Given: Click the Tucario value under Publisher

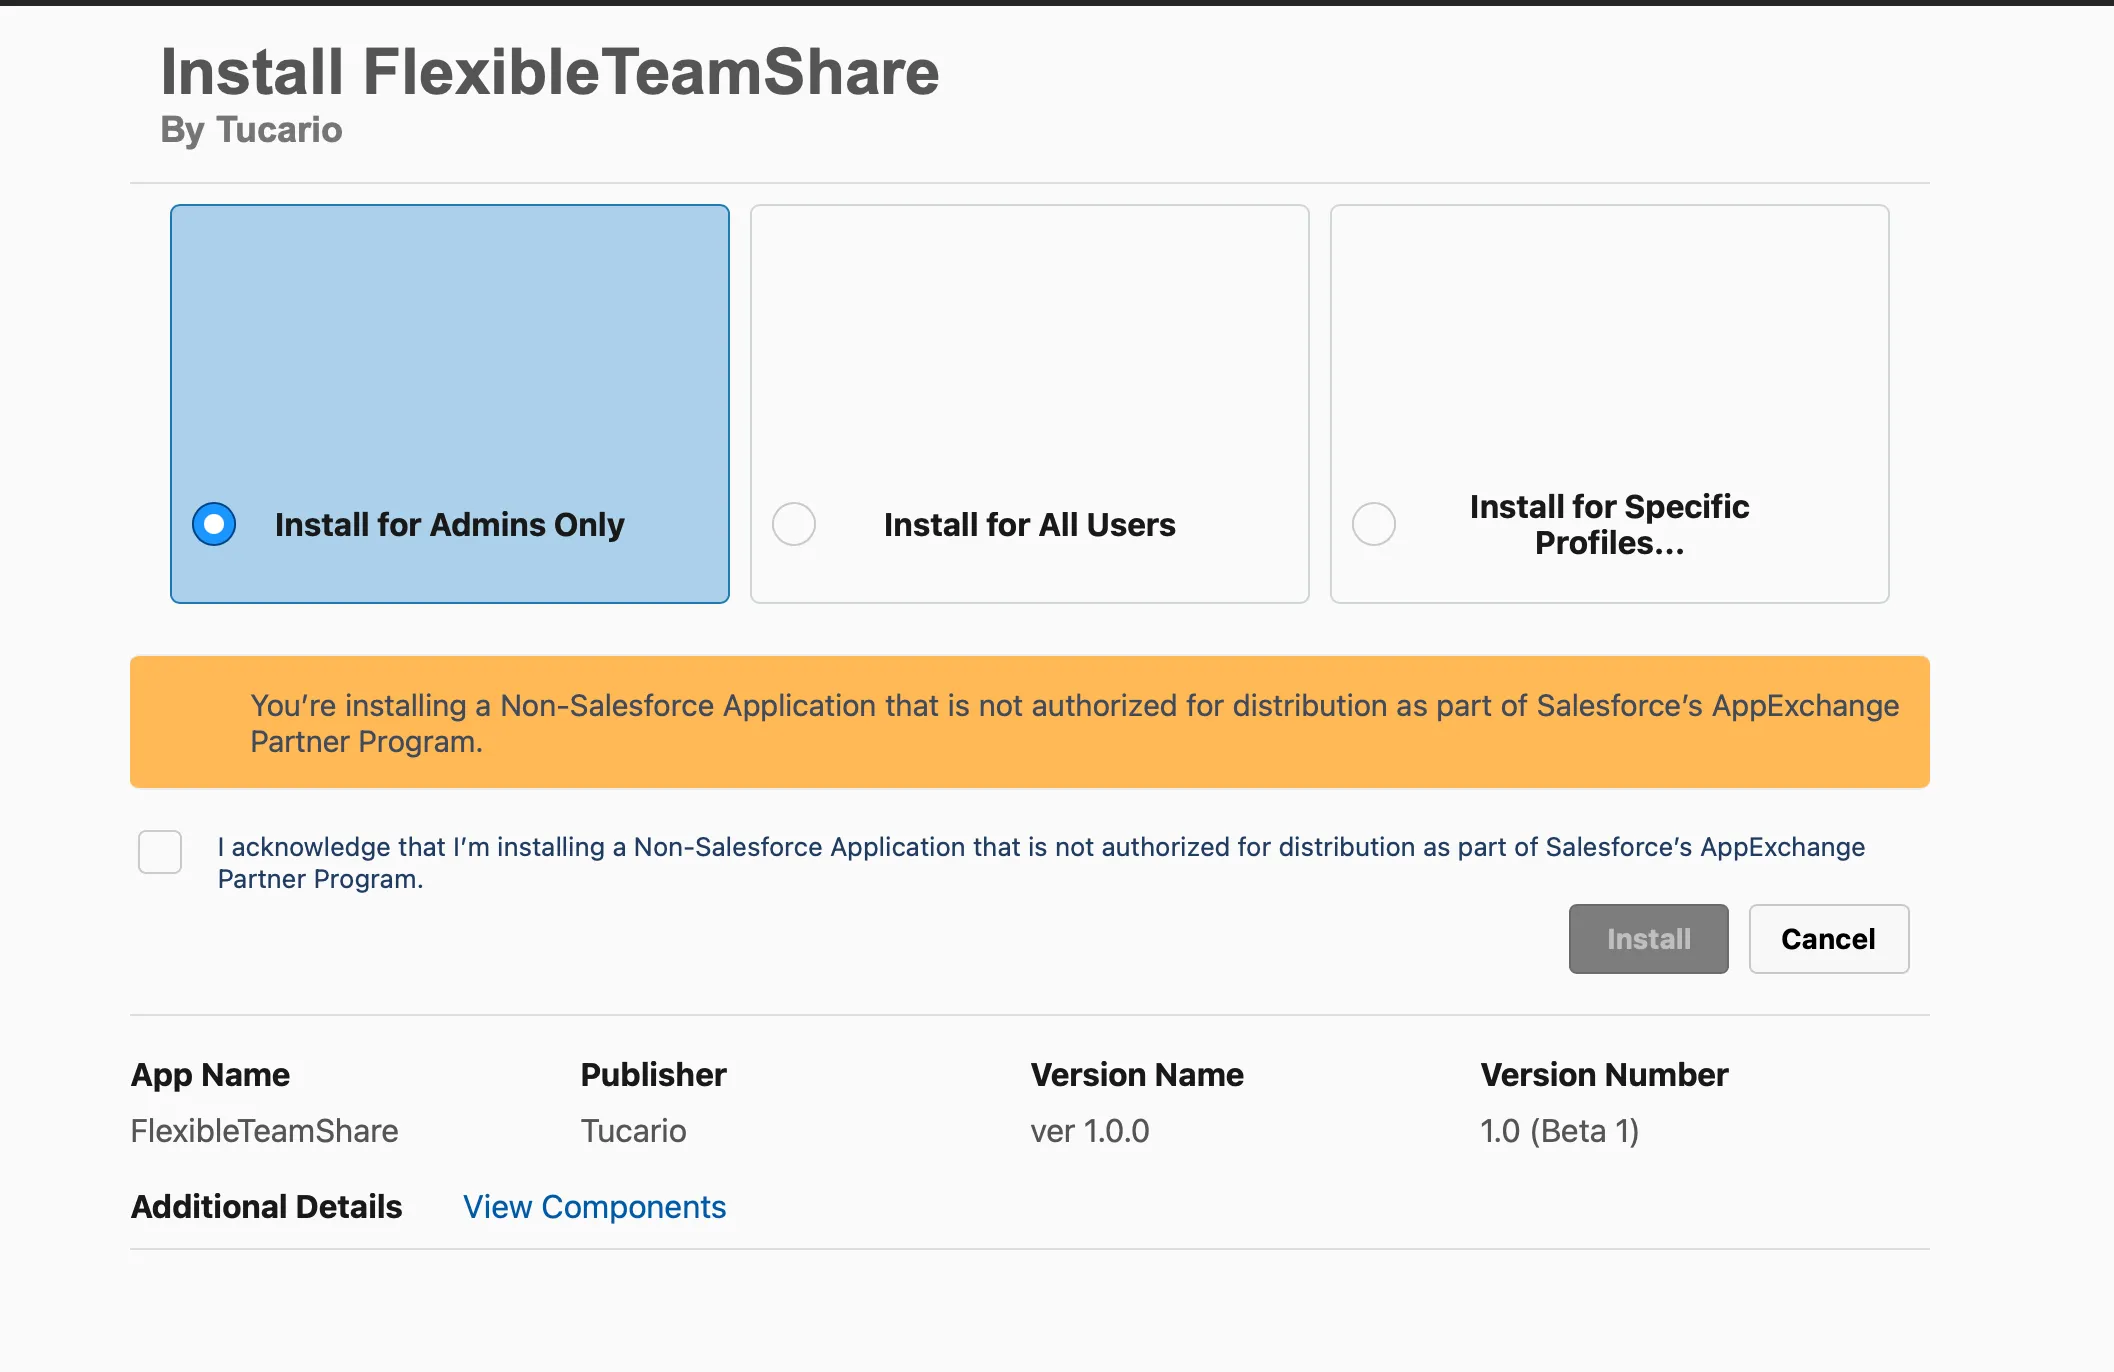Looking at the screenshot, I should pyautogui.click(x=633, y=1131).
